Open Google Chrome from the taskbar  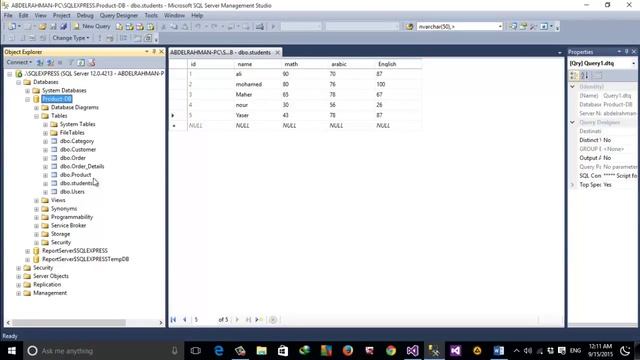391,351
